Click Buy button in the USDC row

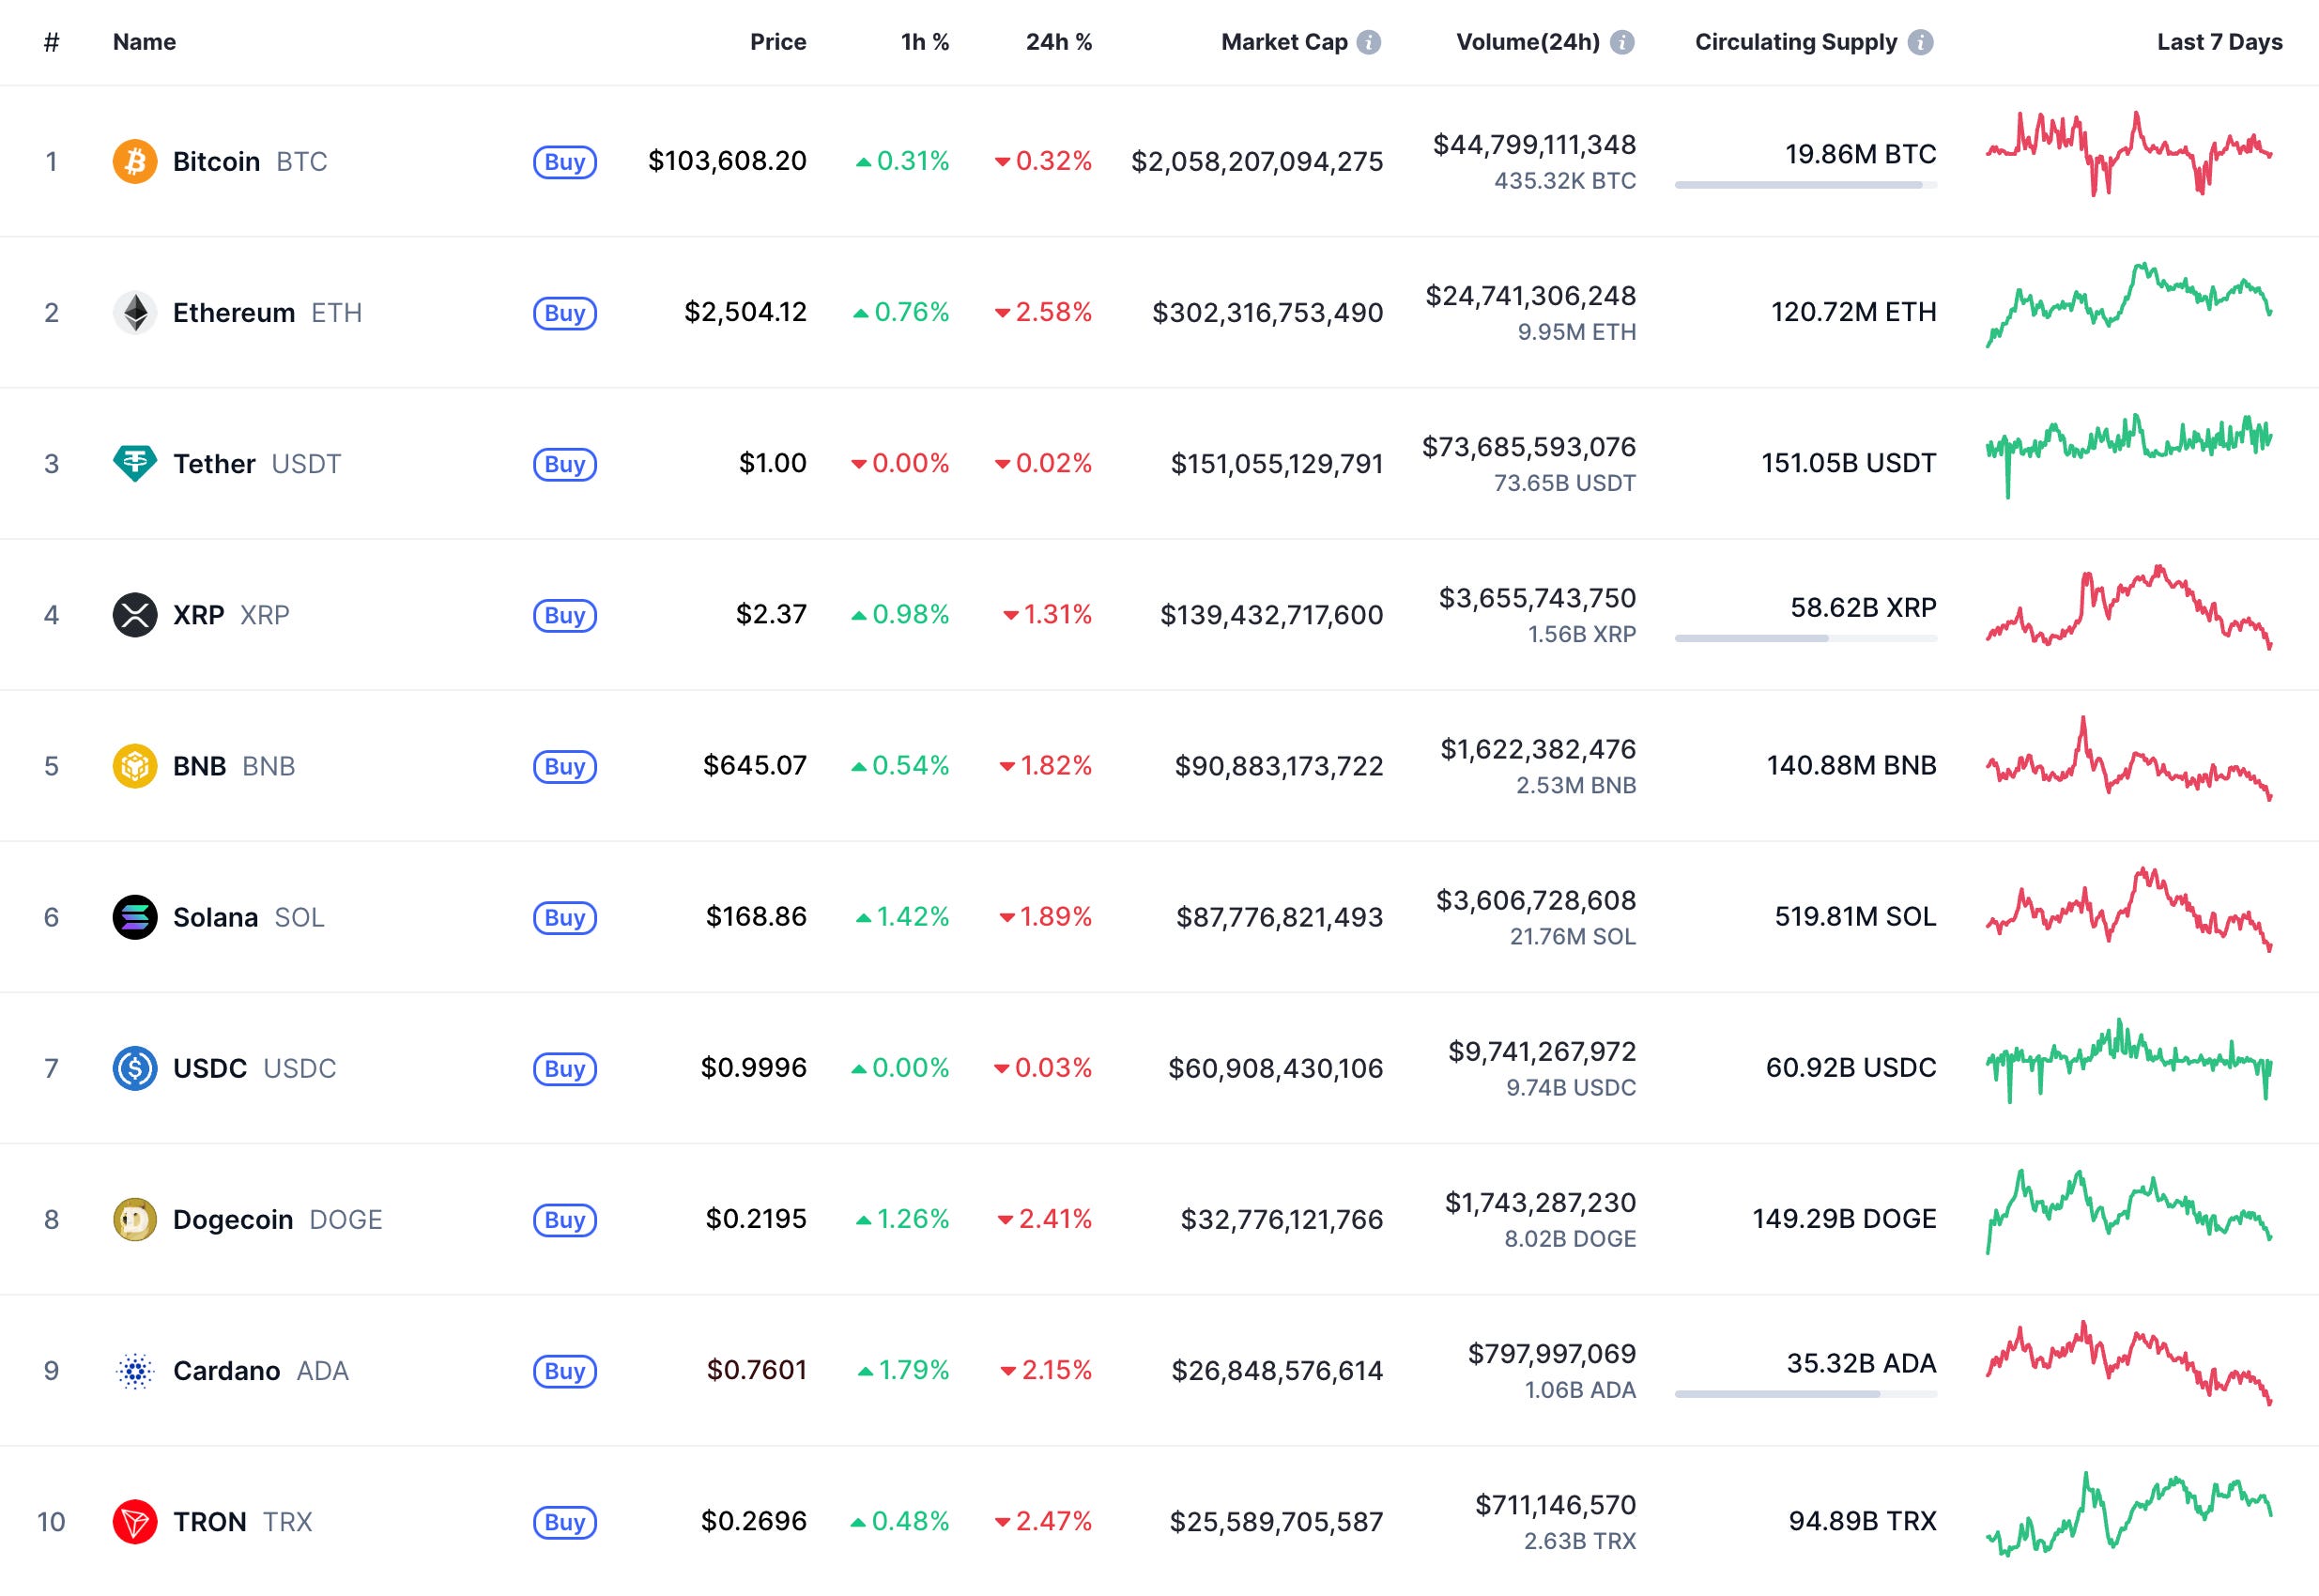(x=565, y=1068)
